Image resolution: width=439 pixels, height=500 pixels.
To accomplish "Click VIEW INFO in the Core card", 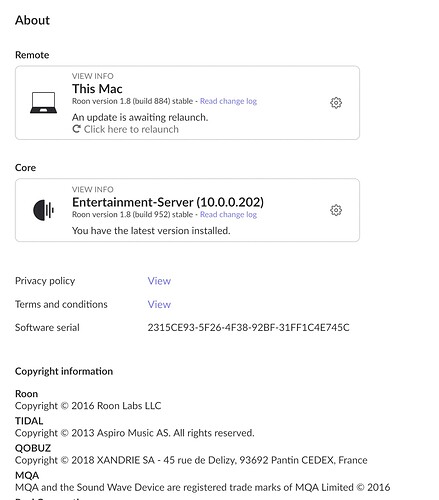I will 93,189.
